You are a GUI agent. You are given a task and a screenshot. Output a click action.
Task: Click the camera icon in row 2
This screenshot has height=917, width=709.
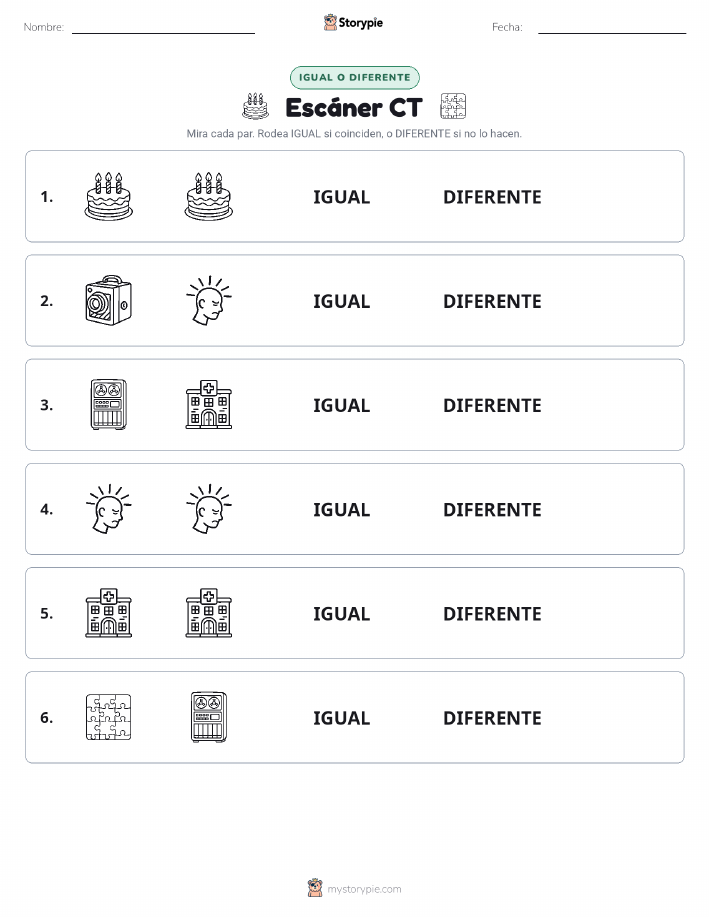[109, 301]
